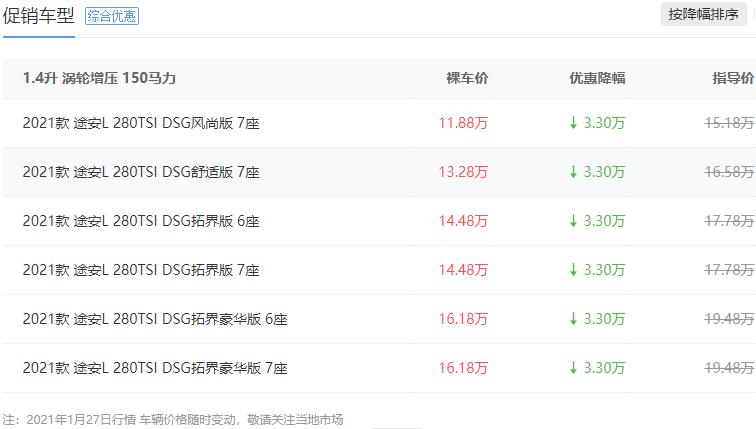The image size is (756, 429).
Task: Sort by 按降幅排序 button
Action: coord(703,14)
